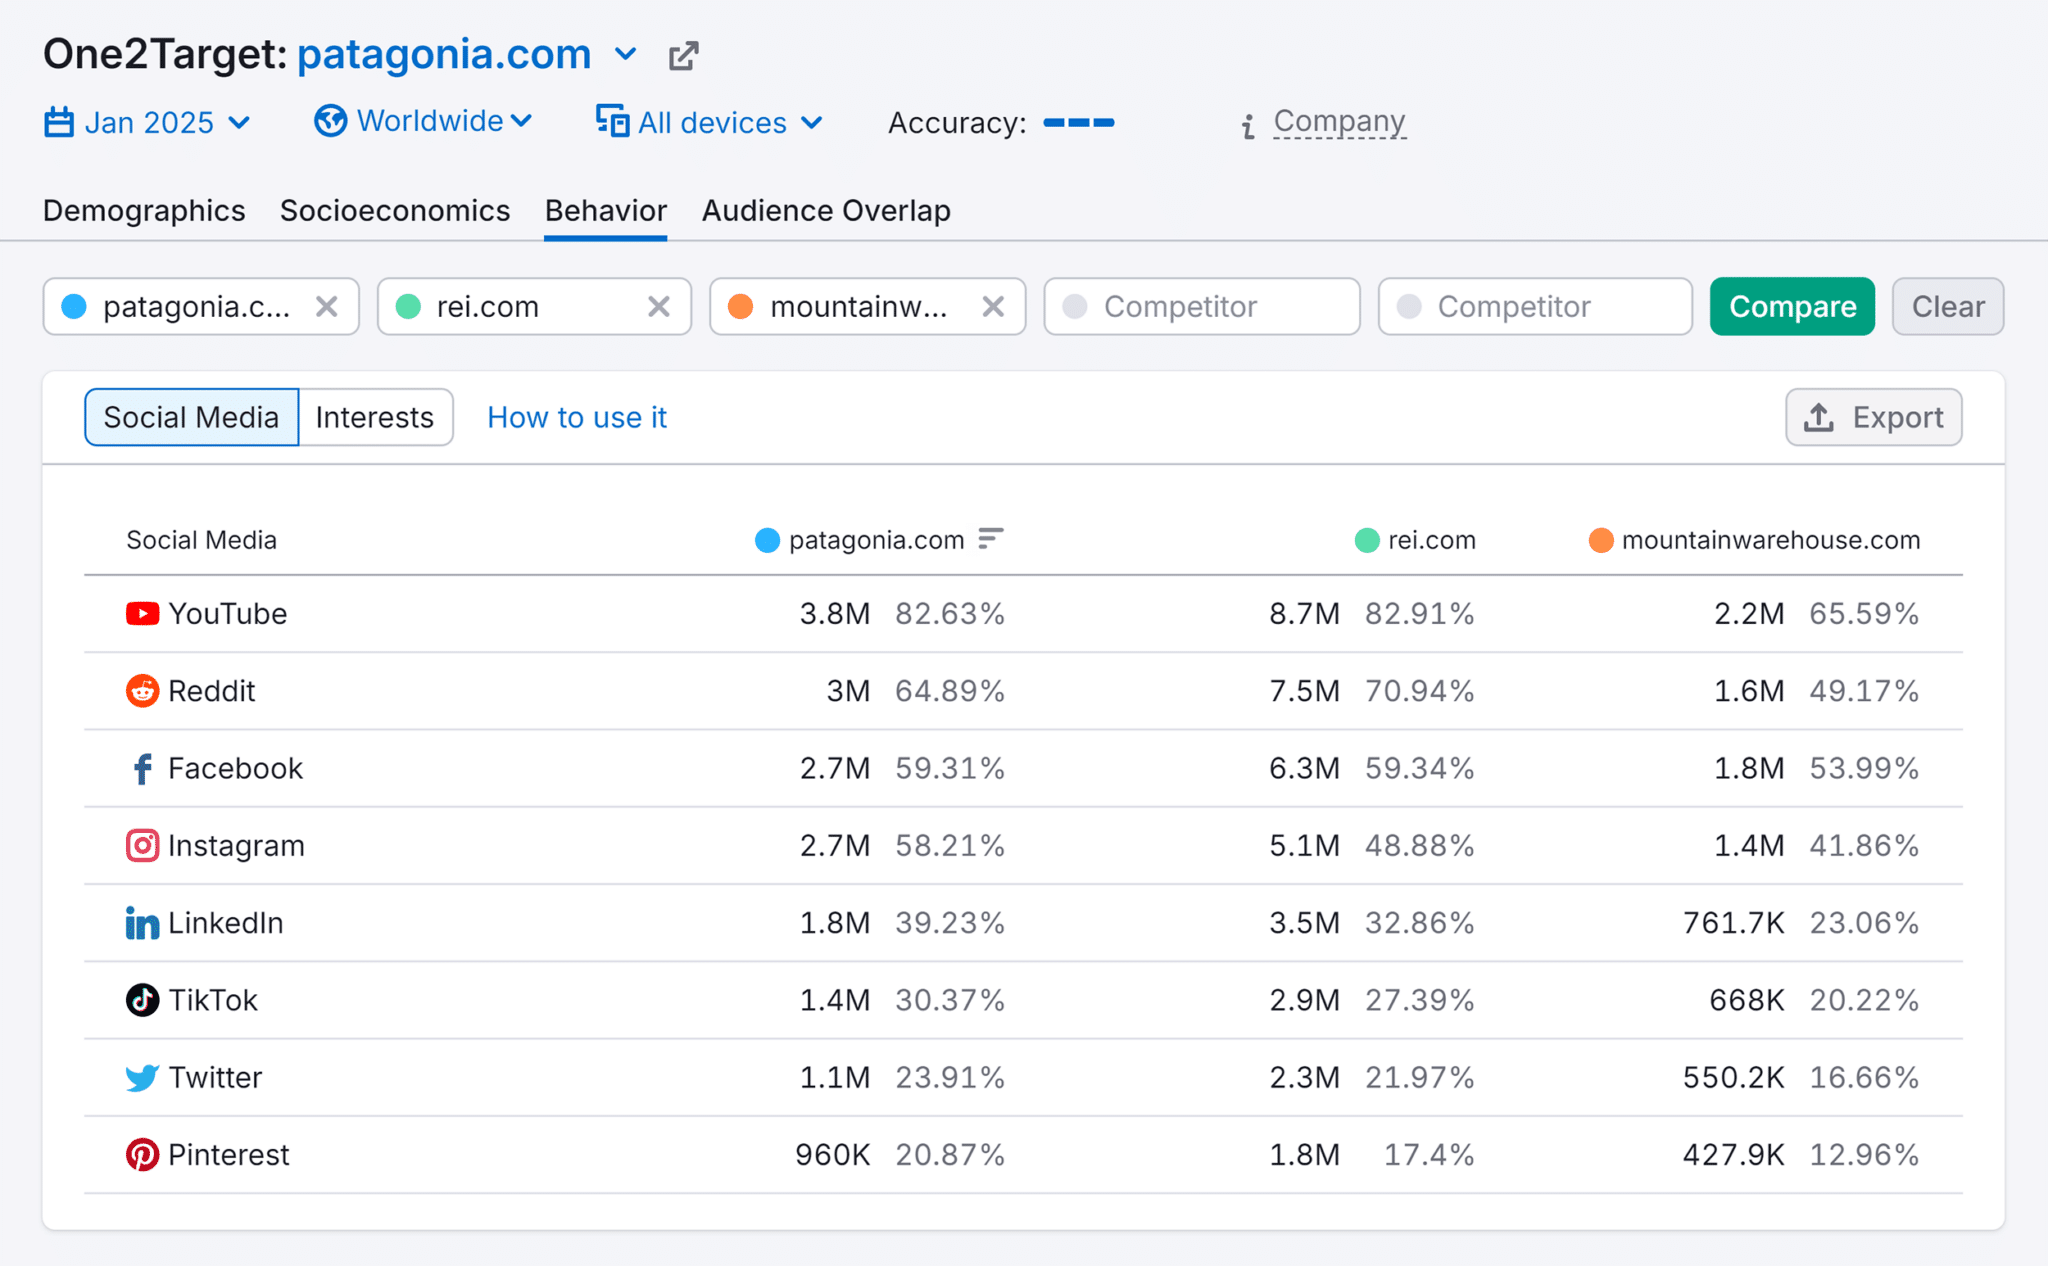Click the LinkedIn logo icon
The image size is (2048, 1266).
[142, 923]
